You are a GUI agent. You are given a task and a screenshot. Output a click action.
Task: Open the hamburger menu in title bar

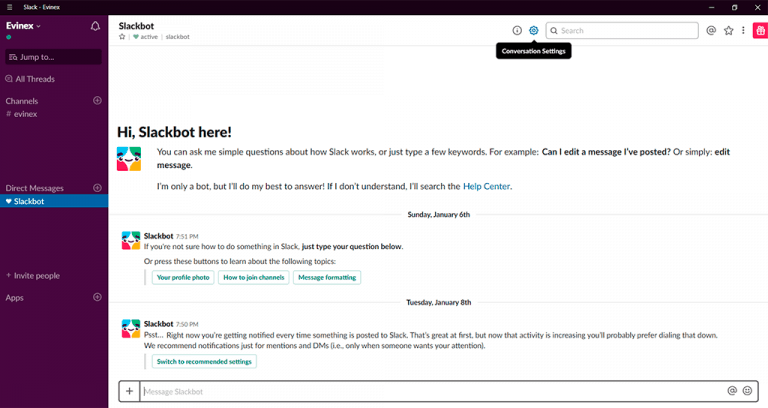9,7
